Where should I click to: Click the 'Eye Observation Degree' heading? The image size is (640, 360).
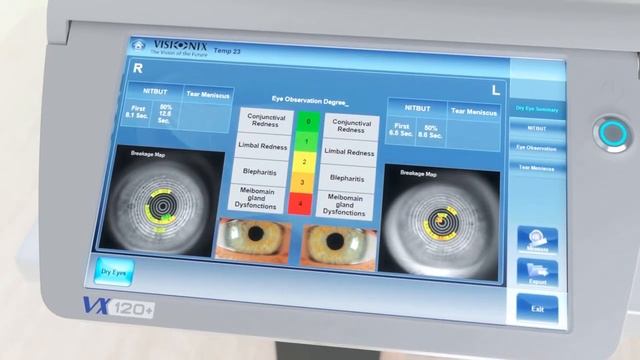pyautogui.click(x=310, y=100)
